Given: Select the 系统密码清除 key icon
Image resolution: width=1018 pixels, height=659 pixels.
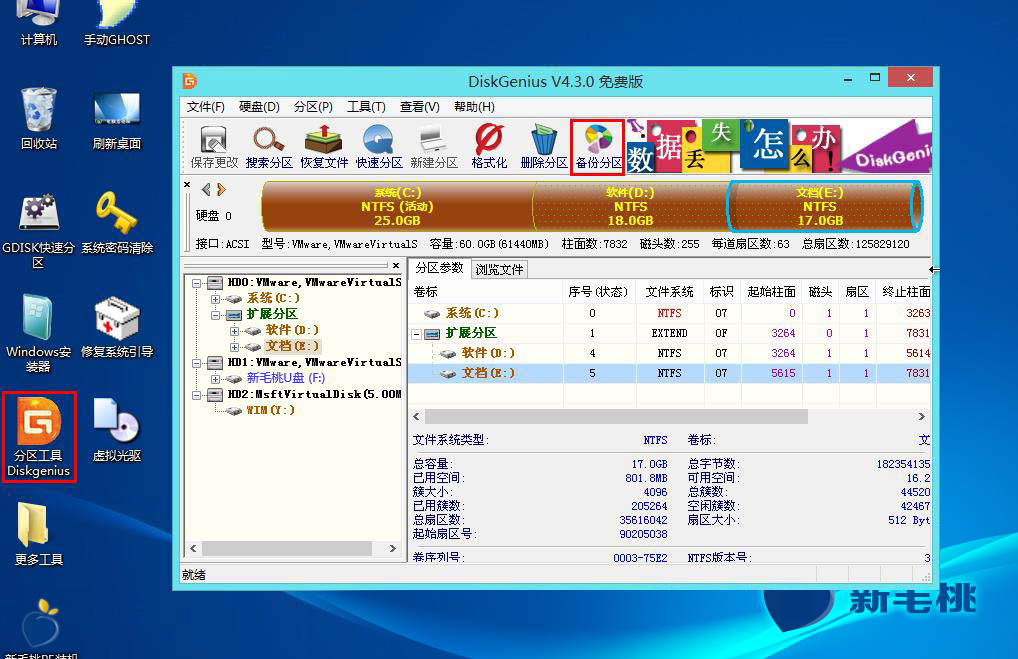Looking at the screenshot, I should click(x=117, y=223).
